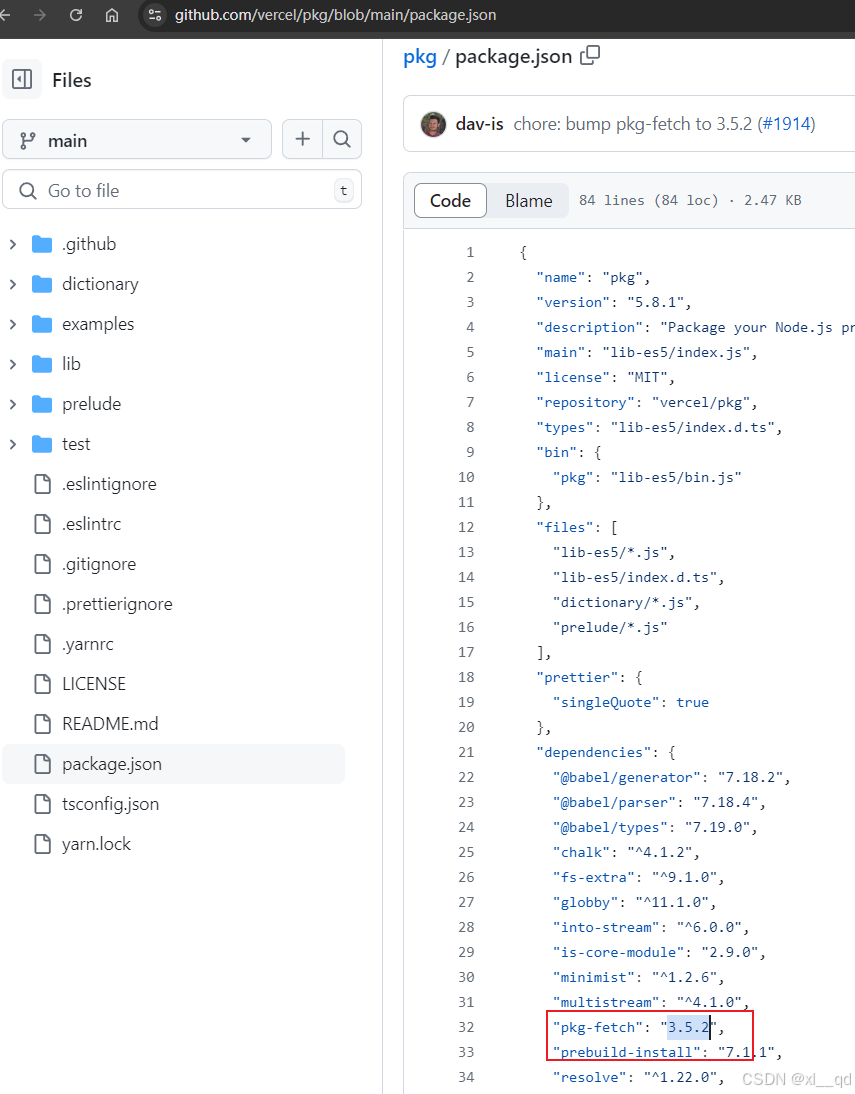Collapse the Files side panel

(x=22, y=79)
